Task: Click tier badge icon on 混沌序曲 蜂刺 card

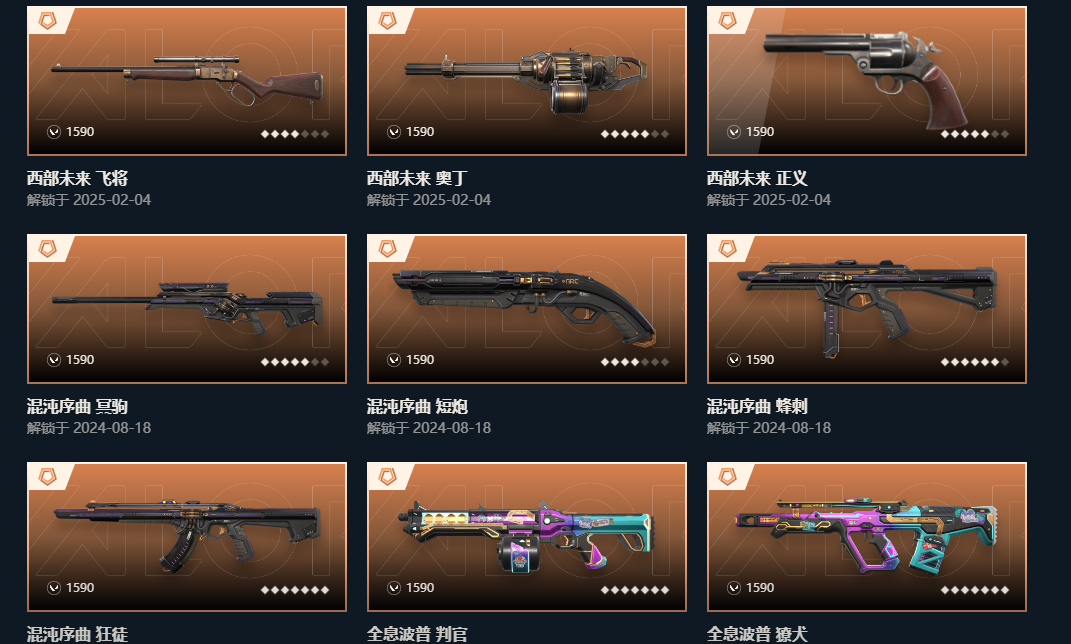Action: 727,249
